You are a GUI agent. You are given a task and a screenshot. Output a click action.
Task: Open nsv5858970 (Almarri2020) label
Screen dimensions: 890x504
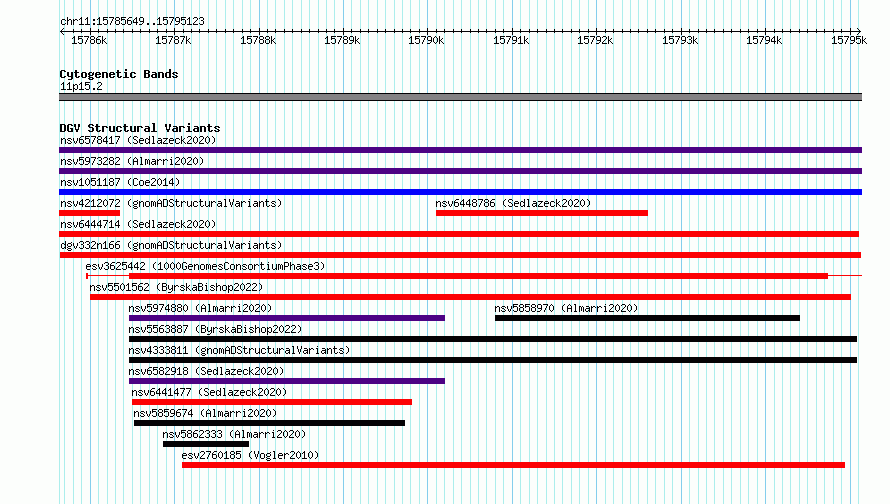(x=566, y=308)
